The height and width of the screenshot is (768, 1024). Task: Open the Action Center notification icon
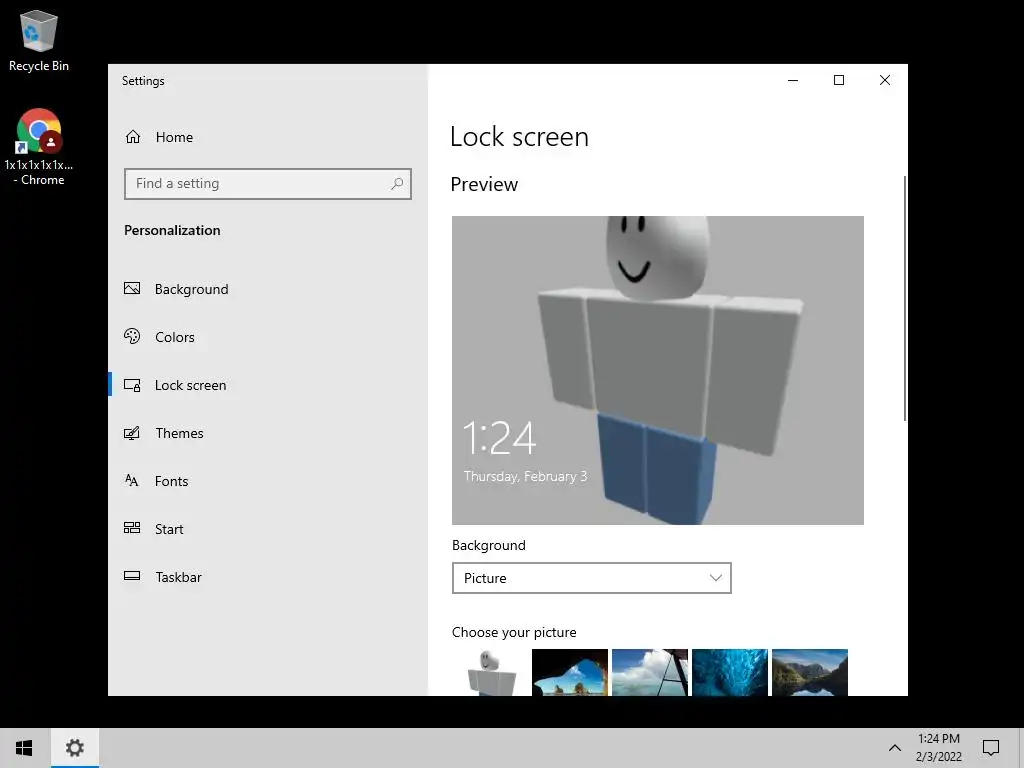pyautogui.click(x=991, y=748)
